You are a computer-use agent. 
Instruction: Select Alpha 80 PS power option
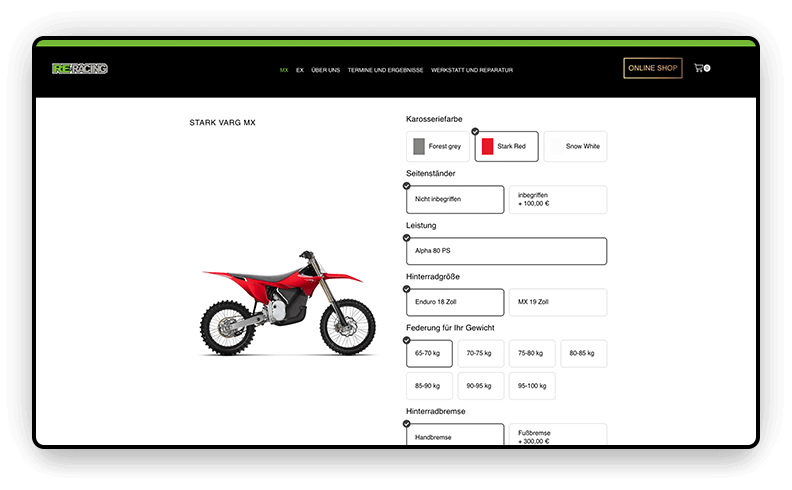pos(506,251)
